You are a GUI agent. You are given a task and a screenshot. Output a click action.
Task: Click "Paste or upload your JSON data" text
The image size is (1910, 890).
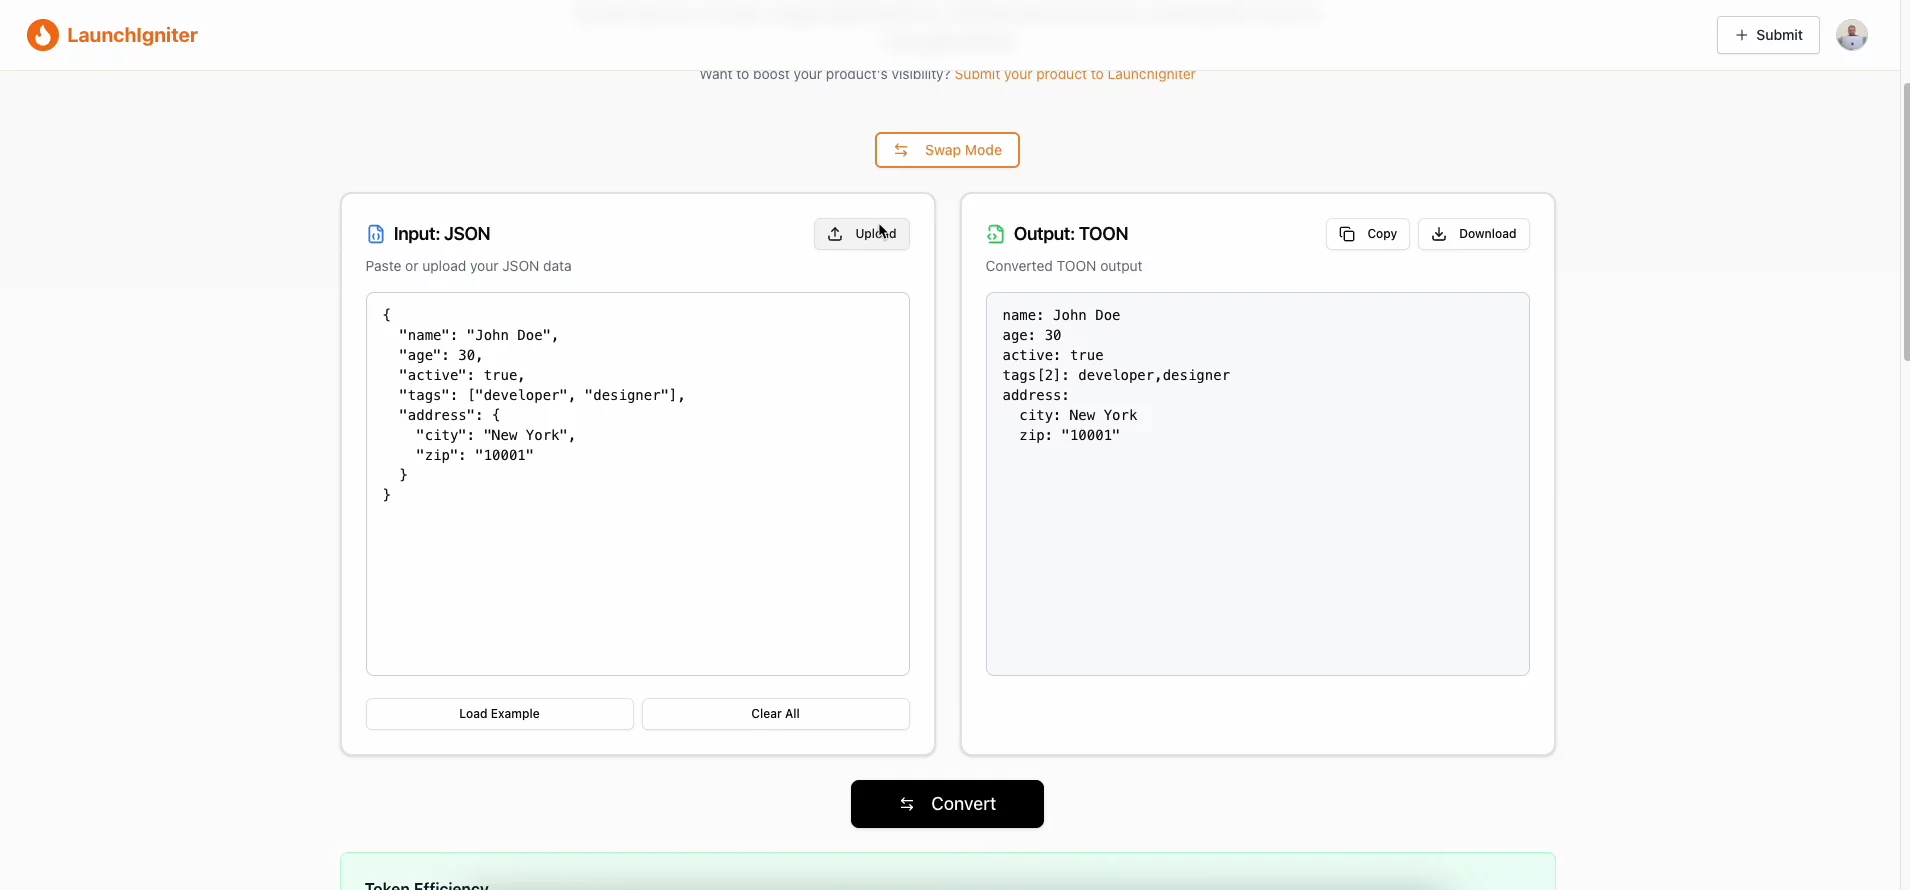tap(469, 266)
